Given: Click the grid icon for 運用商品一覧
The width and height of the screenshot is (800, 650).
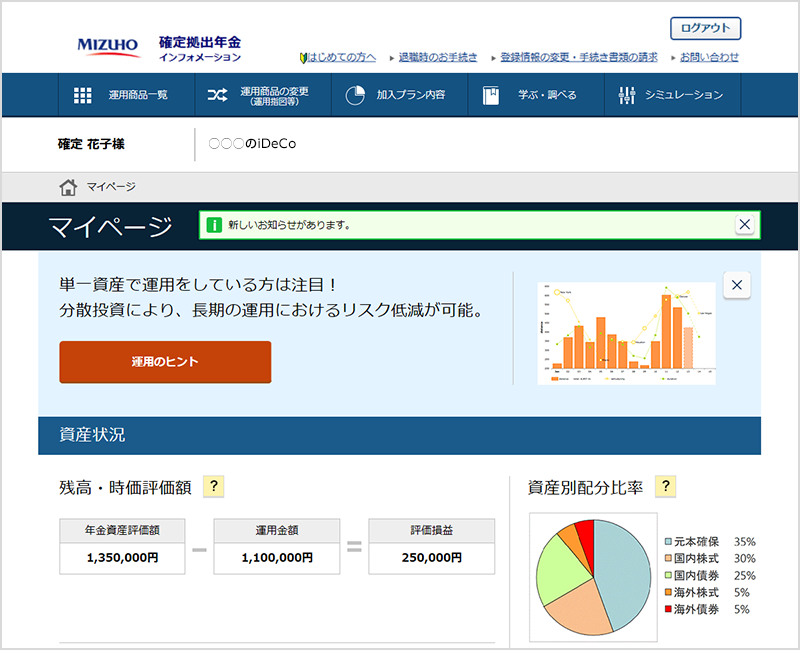Looking at the screenshot, I should [83, 95].
